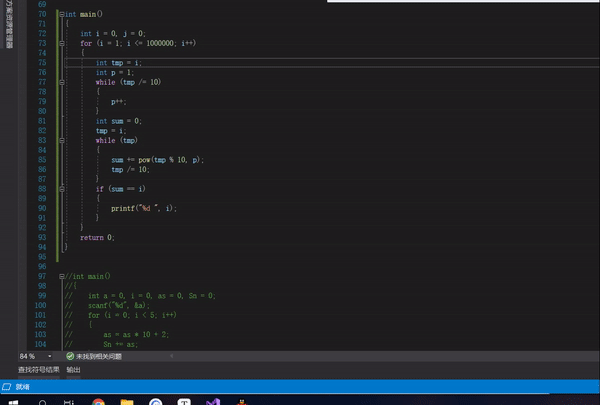Click the printf("%d ", i) statement
600x405 pixels.
tap(144, 209)
